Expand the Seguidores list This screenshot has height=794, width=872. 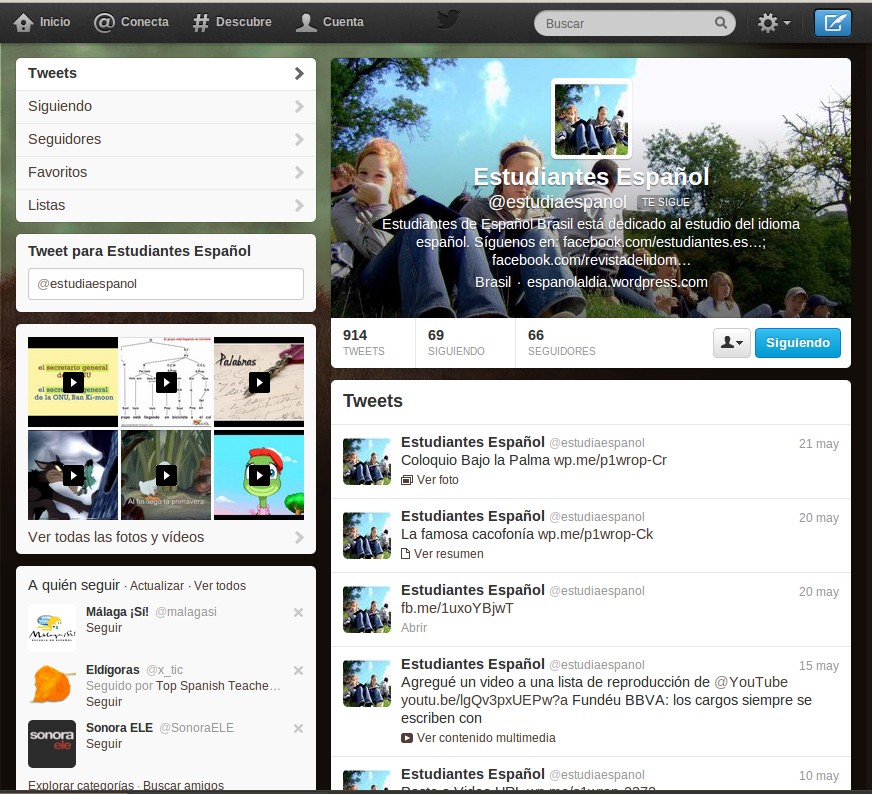tap(166, 139)
